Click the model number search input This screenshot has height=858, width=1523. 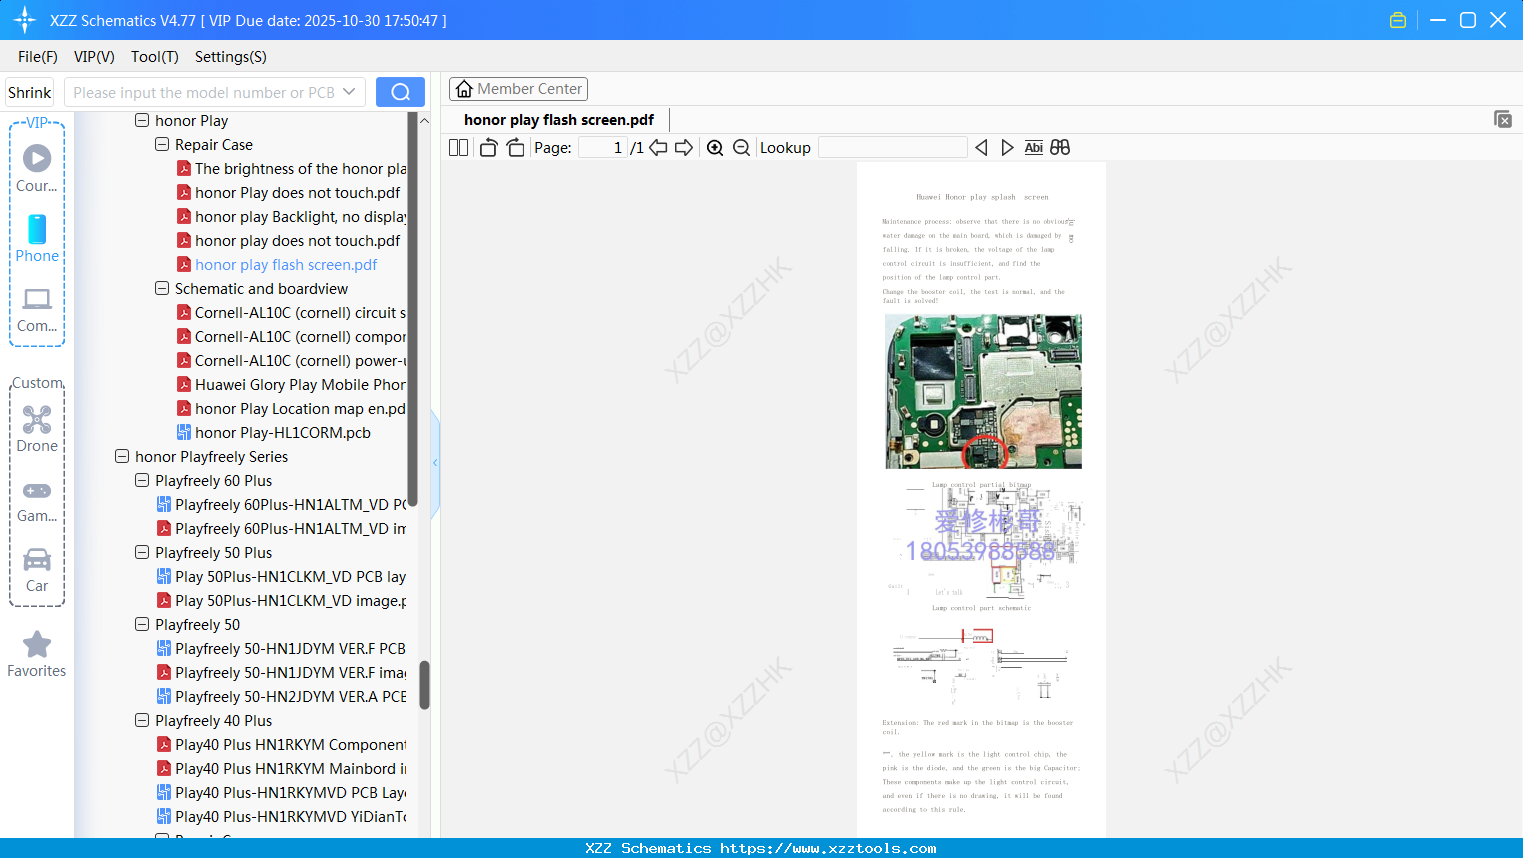(203, 92)
